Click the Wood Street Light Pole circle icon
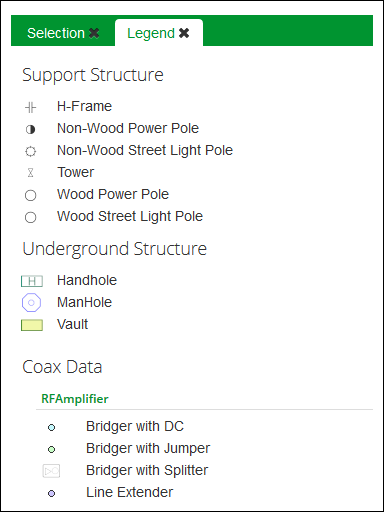Screen dimensions: 384x512 pos(30,217)
